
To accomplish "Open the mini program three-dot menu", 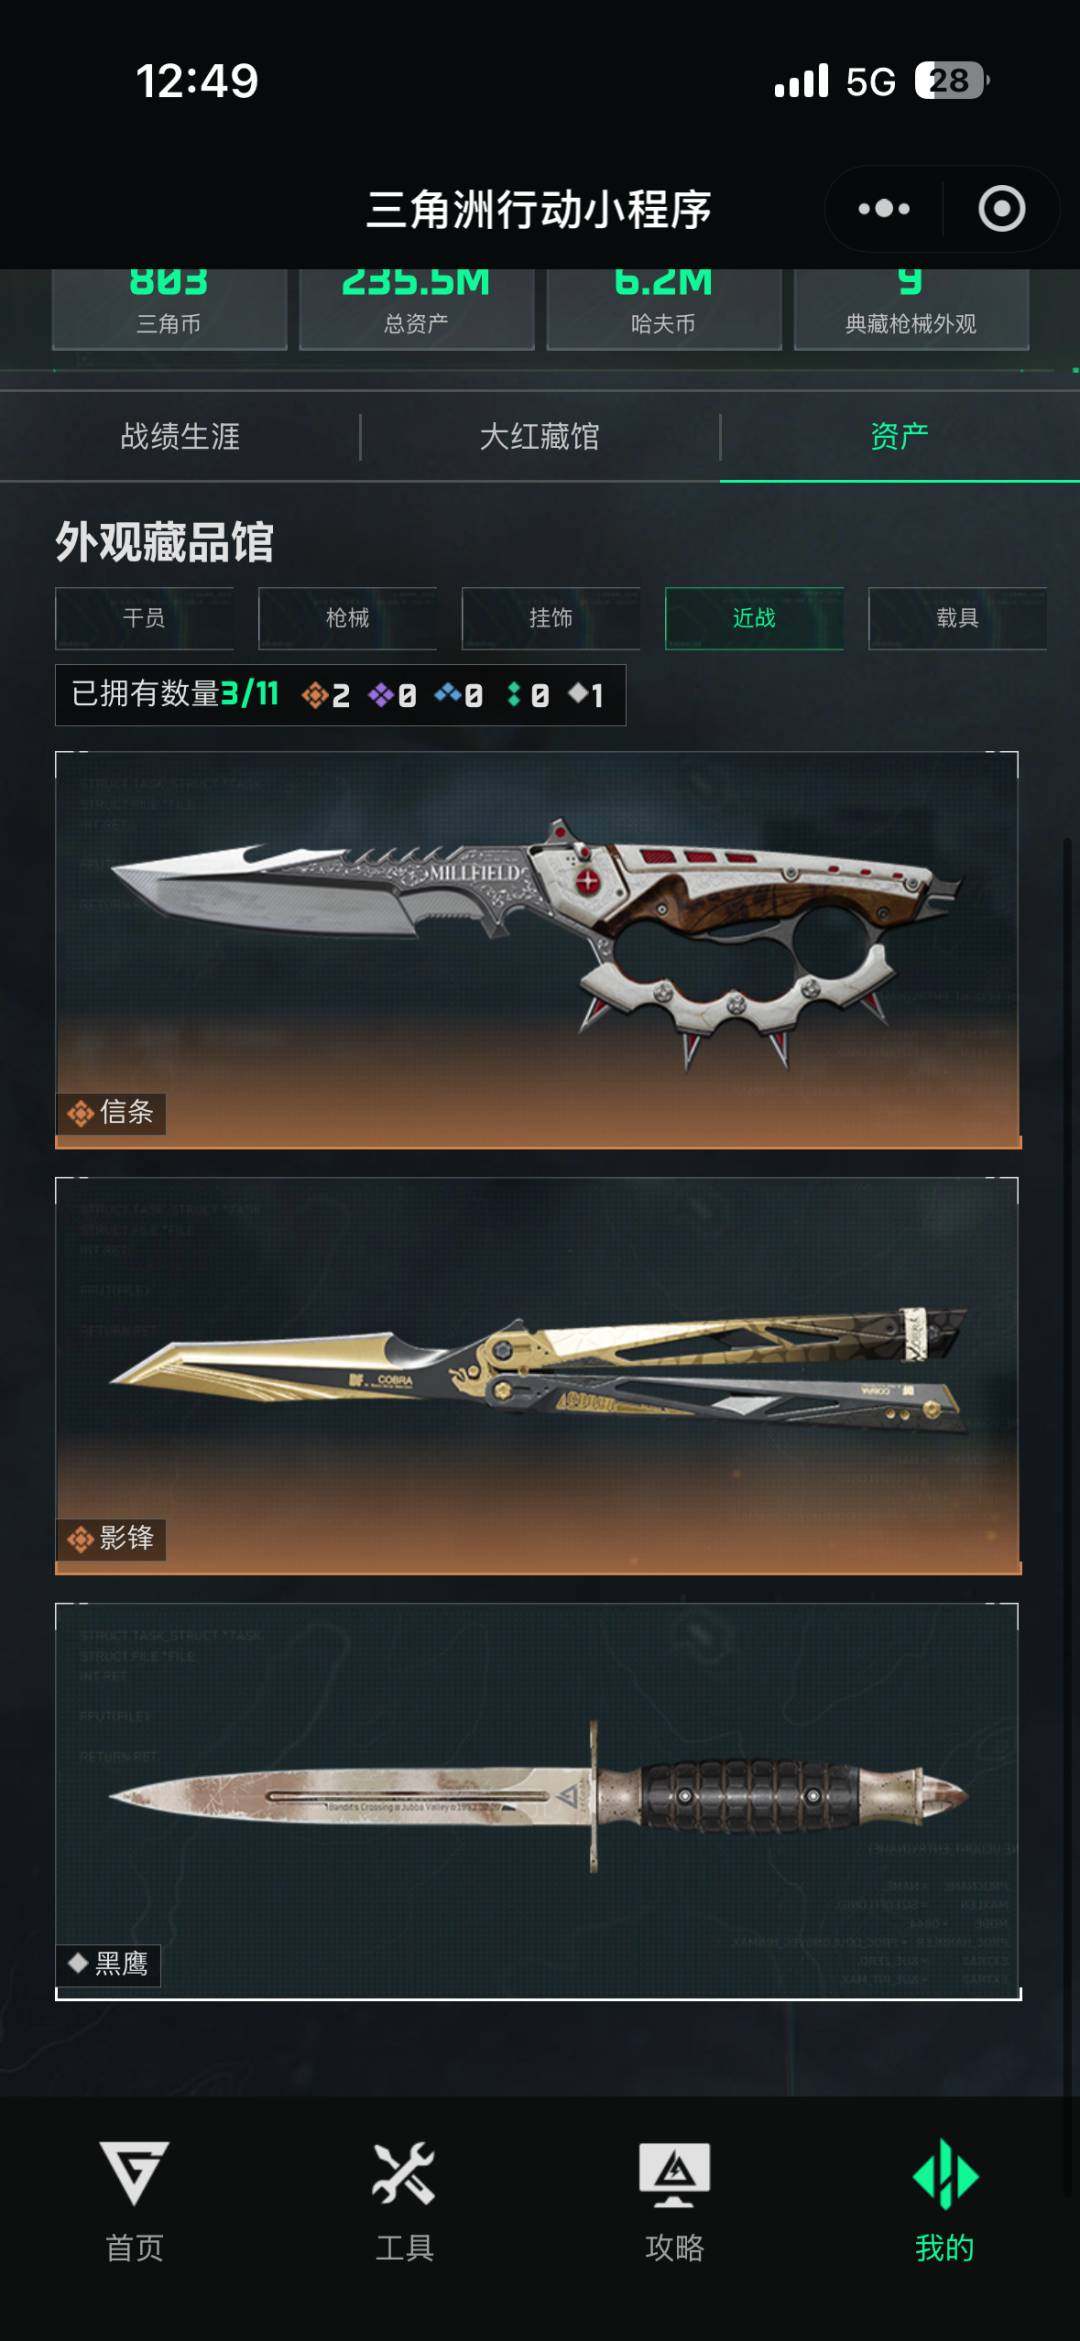I will click(x=884, y=209).
